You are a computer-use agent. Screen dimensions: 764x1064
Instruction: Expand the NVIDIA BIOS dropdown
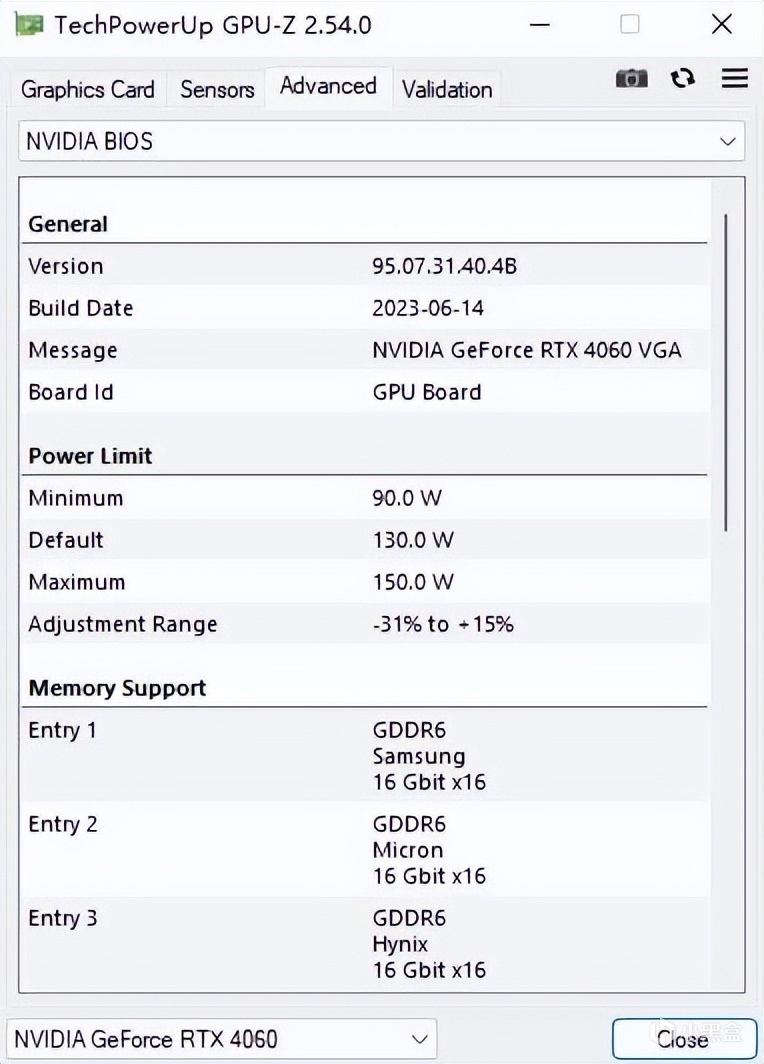(x=381, y=141)
